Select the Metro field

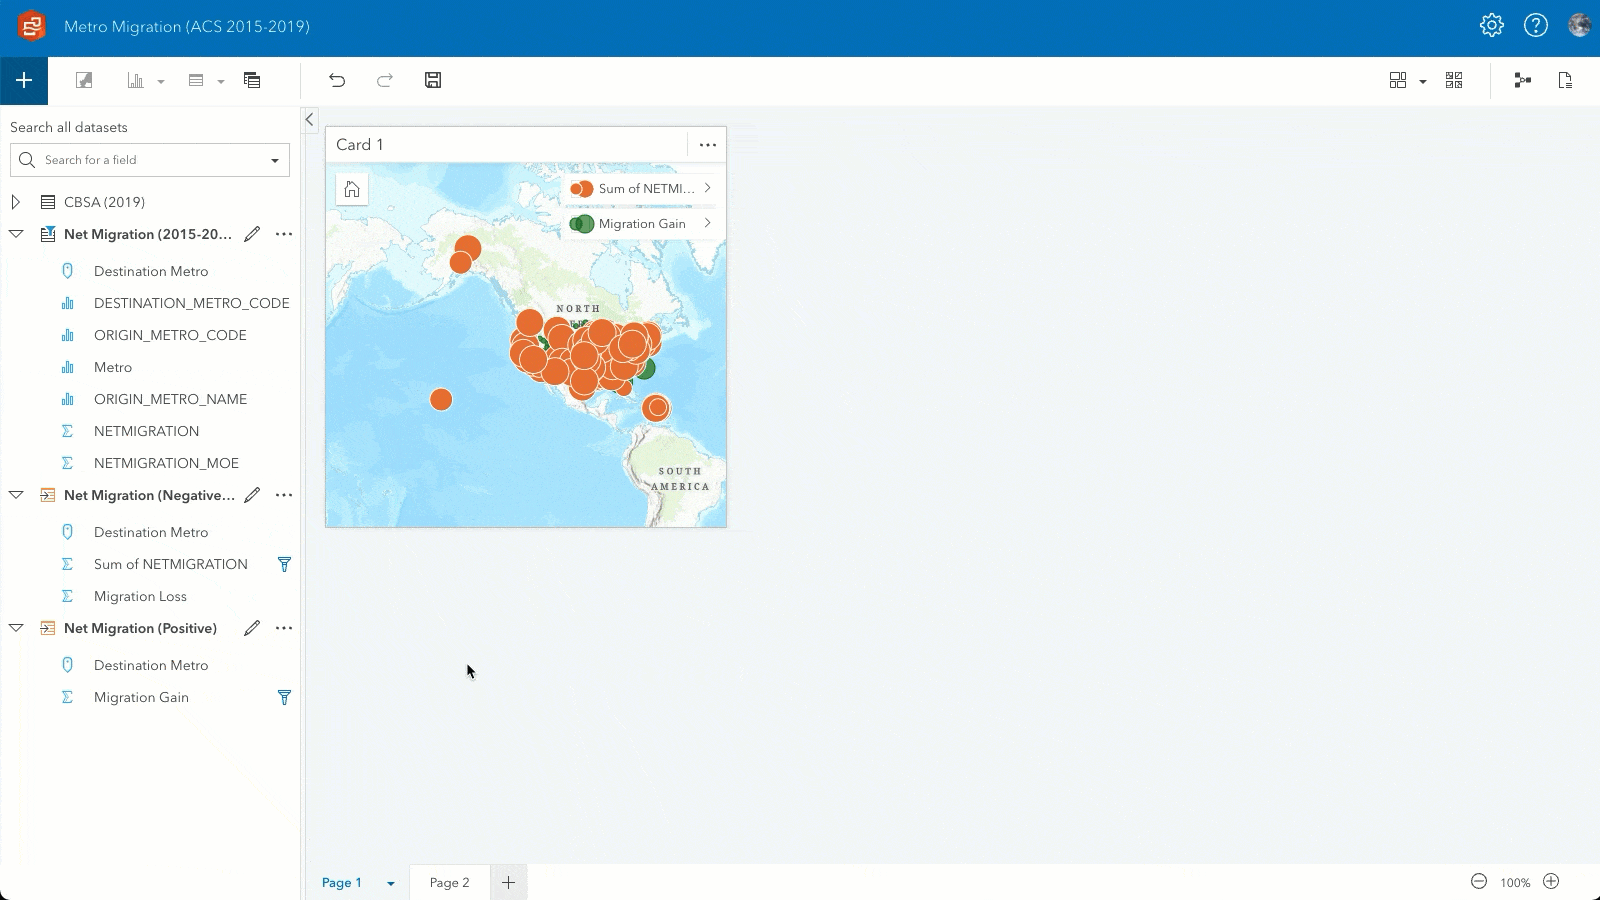[x=113, y=367]
